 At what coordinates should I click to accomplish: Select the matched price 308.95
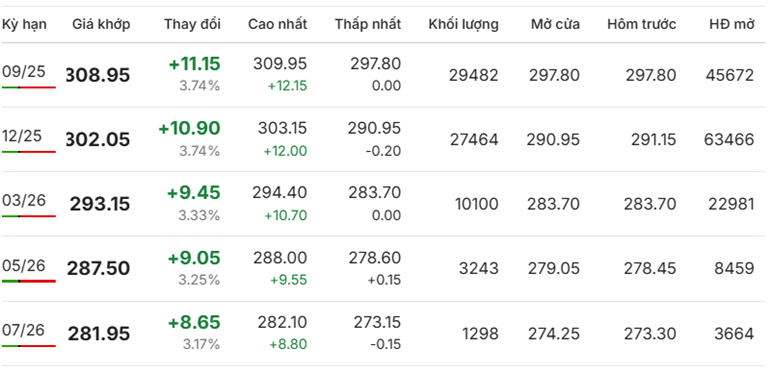tap(97, 75)
